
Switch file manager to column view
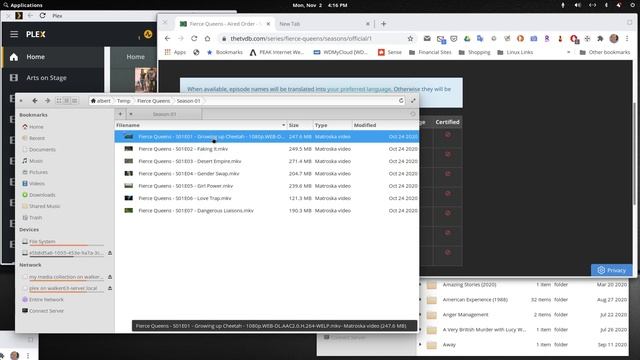(75, 100)
